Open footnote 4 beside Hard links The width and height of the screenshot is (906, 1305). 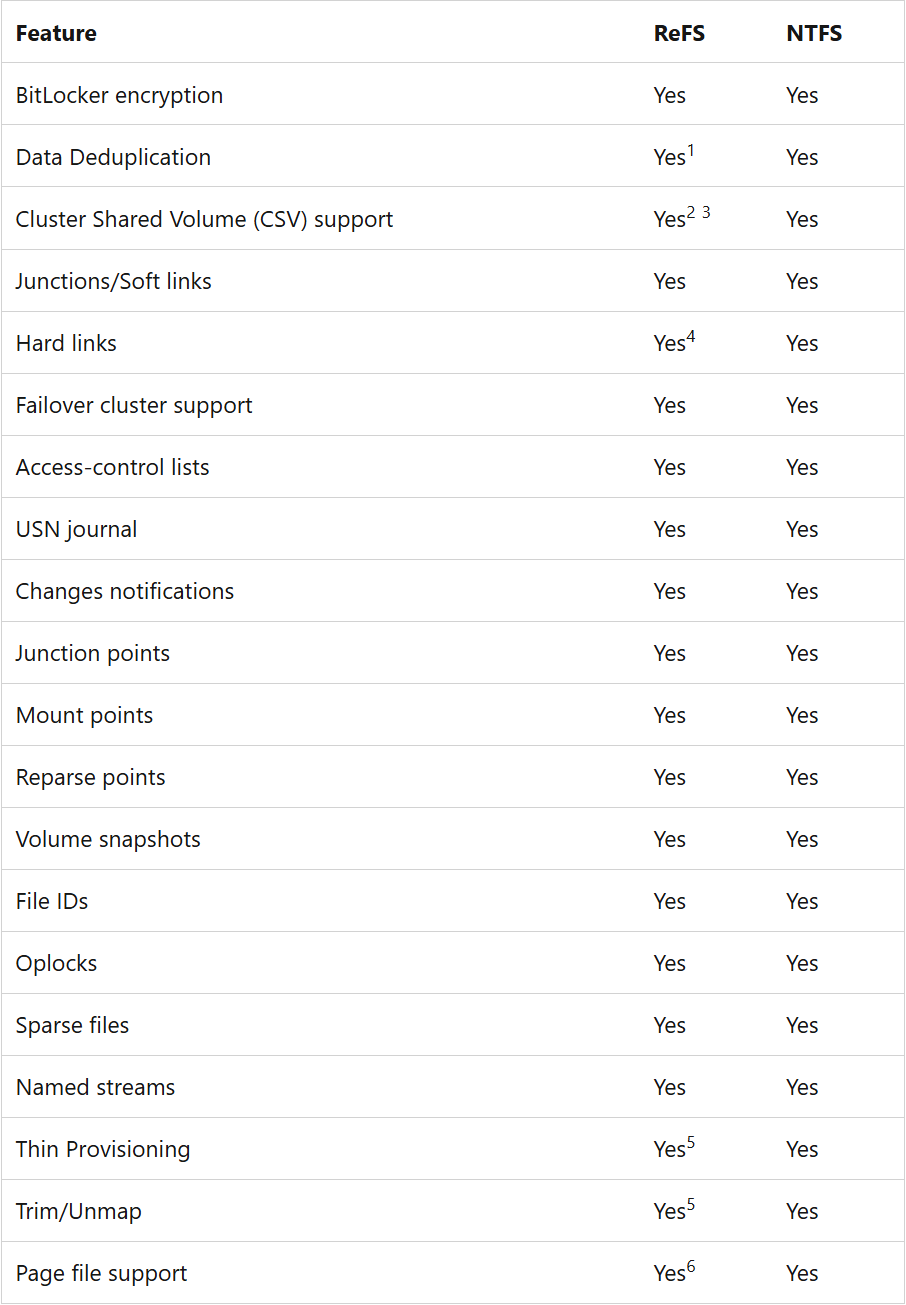pyautogui.click(x=691, y=336)
